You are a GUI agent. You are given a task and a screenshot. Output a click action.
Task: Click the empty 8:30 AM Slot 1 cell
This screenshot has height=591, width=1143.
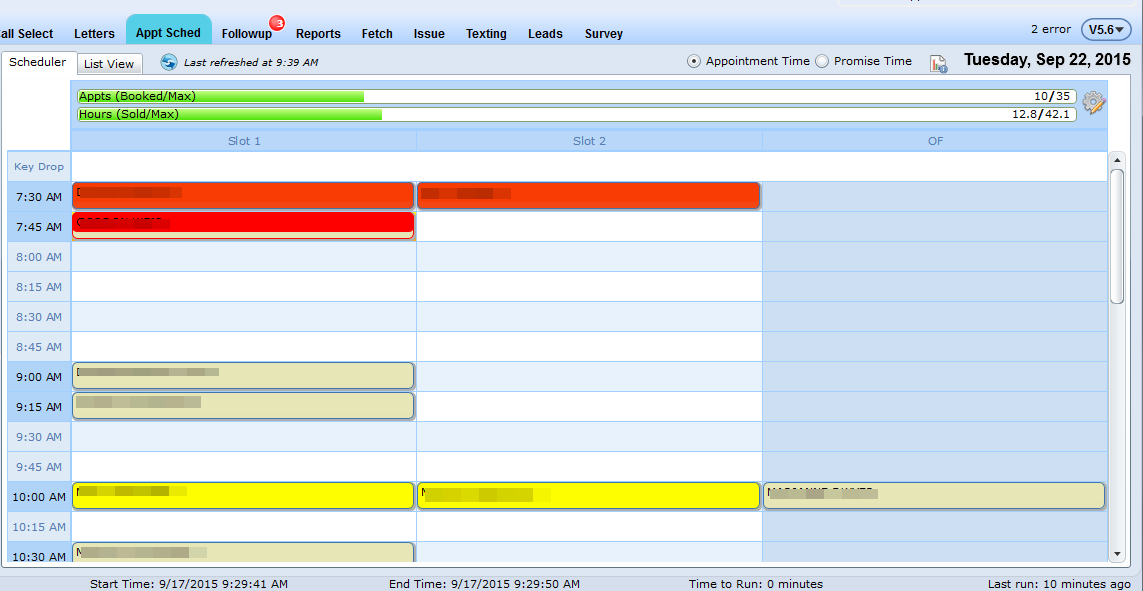[x=243, y=317]
